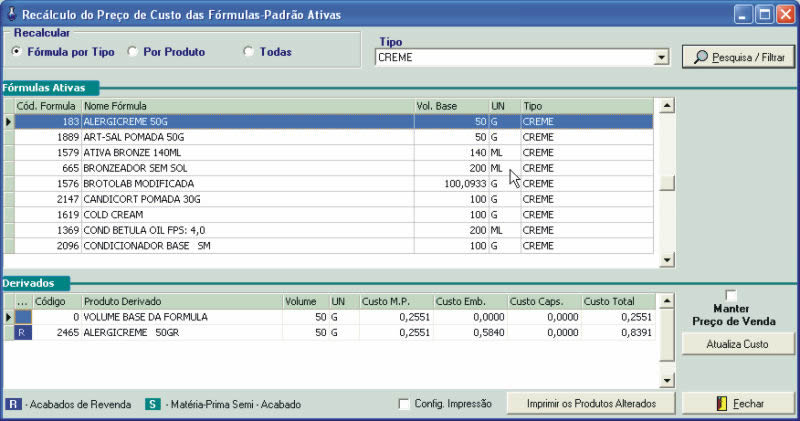Click the Produto Derivado column header
The image size is (800, 421).
[x=182, y=302]
